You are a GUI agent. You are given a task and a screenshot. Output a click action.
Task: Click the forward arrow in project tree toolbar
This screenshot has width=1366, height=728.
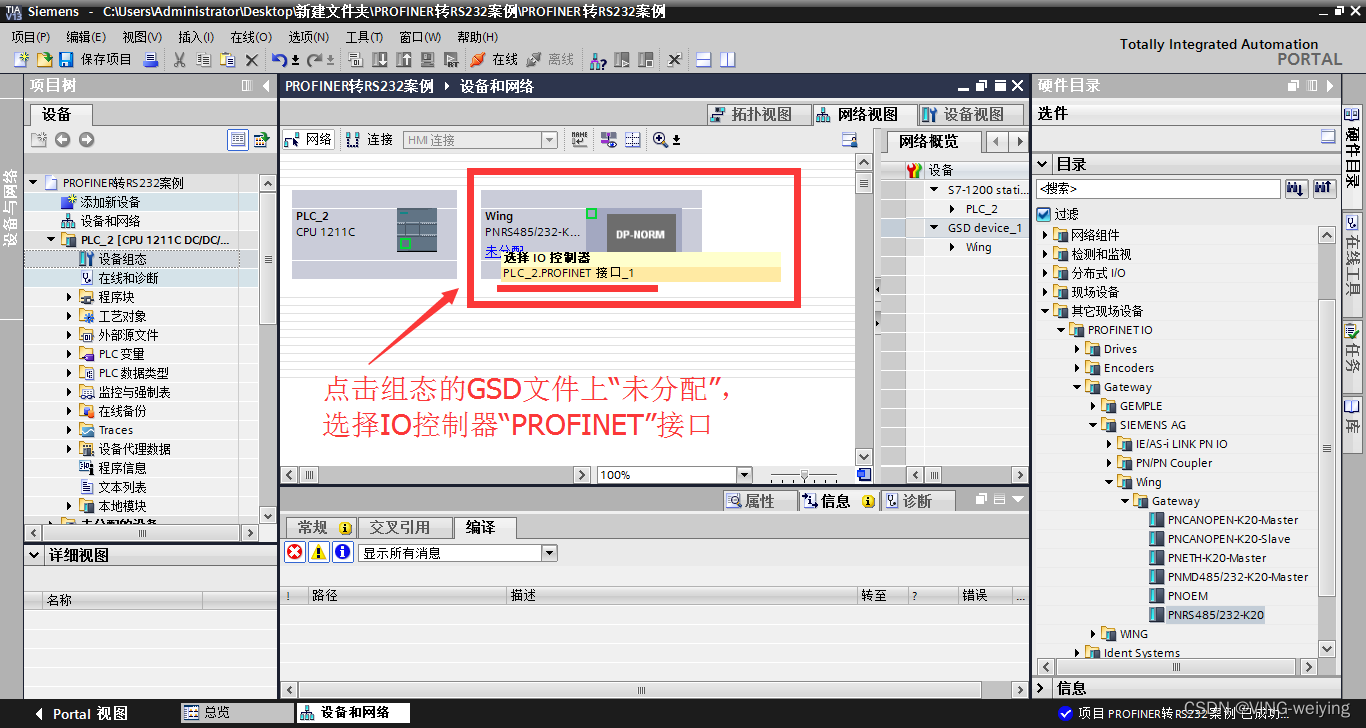(86, 140)
